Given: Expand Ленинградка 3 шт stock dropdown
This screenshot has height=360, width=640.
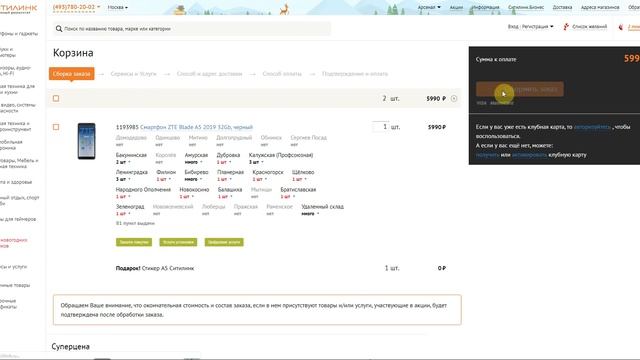Looking at the screenshot, I should [123, 179].
